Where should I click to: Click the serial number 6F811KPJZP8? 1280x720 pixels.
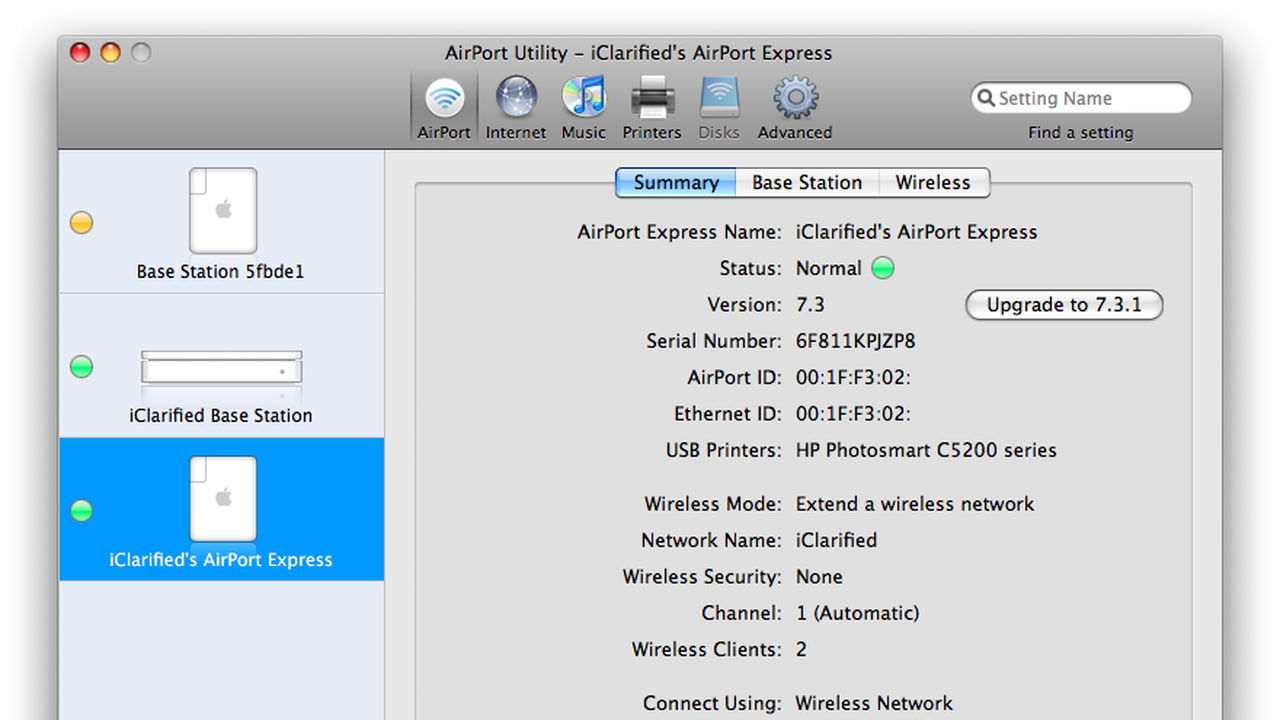coord(855,341)
